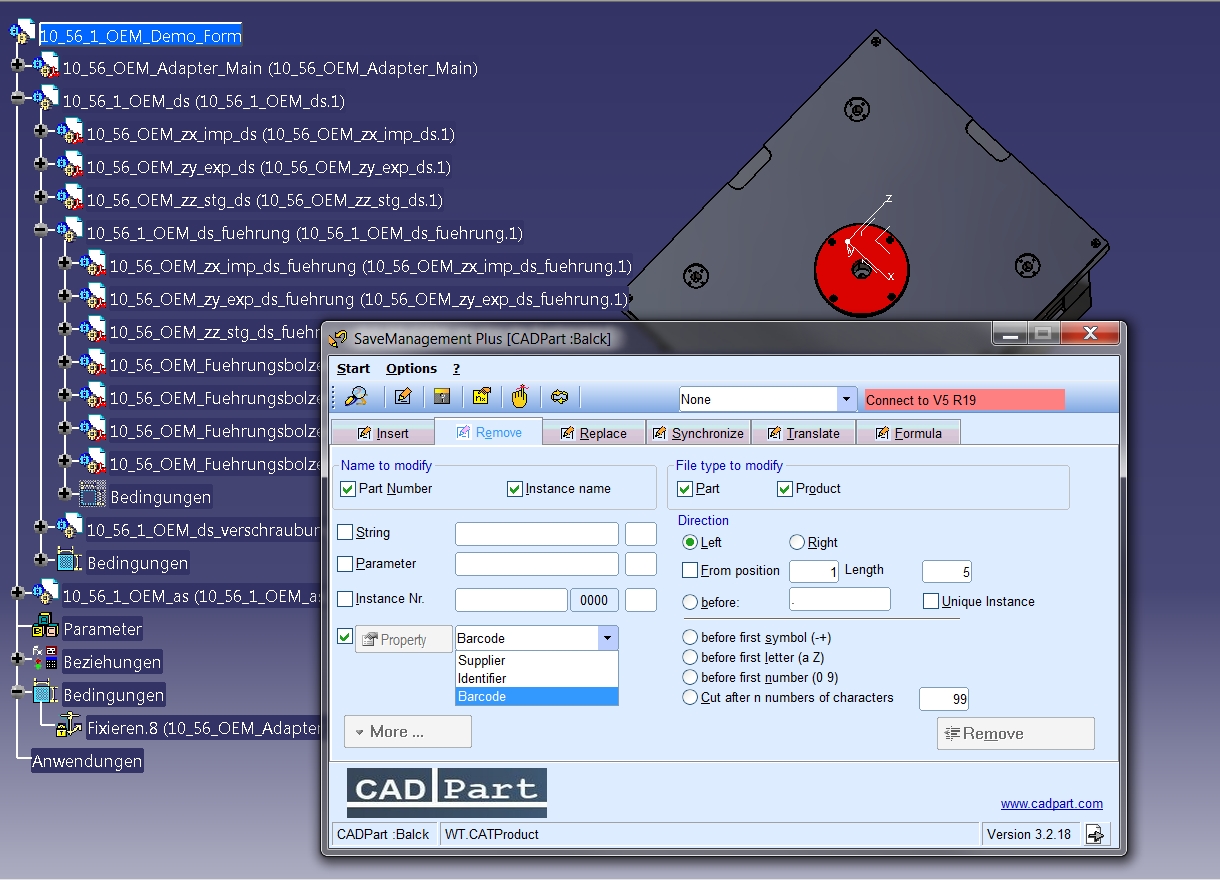Image resolution: width=1220 pixels, height=880 pixels.
Task: Select the Right direction radio button
Action: coord(797,543)
